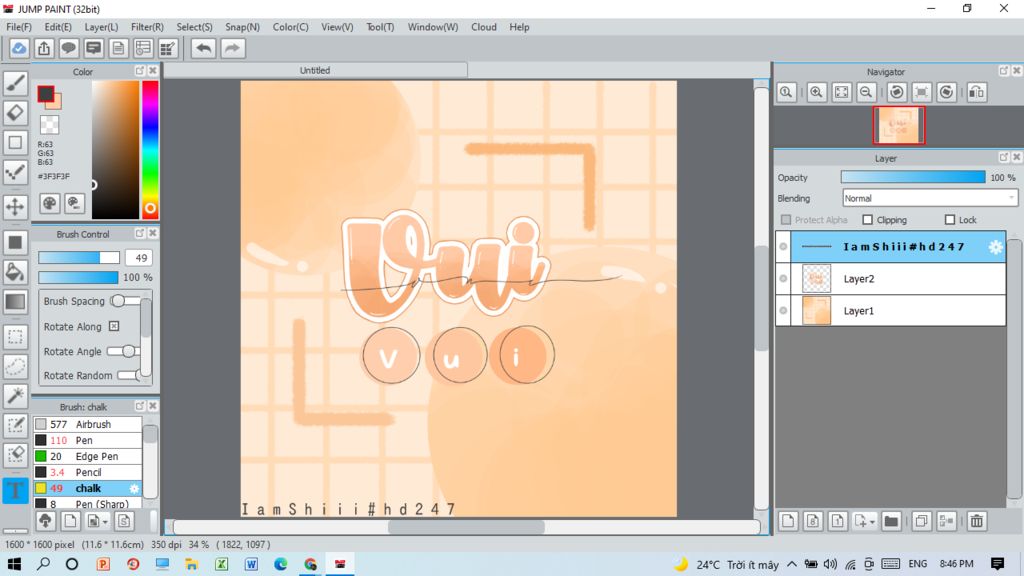Viewport: 1024px width, 576px height.
Task: Open system tray hidden icons chevron
Action: (792, 564)
